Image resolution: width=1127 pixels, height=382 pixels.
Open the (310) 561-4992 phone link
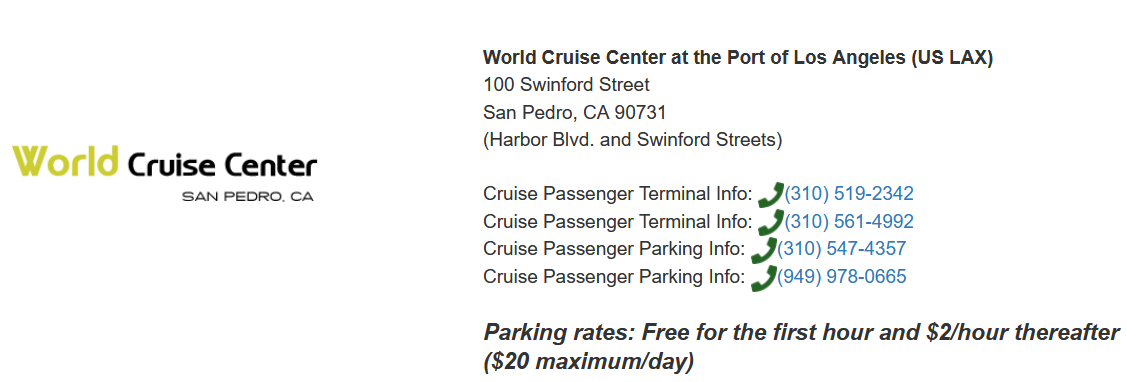849,222
